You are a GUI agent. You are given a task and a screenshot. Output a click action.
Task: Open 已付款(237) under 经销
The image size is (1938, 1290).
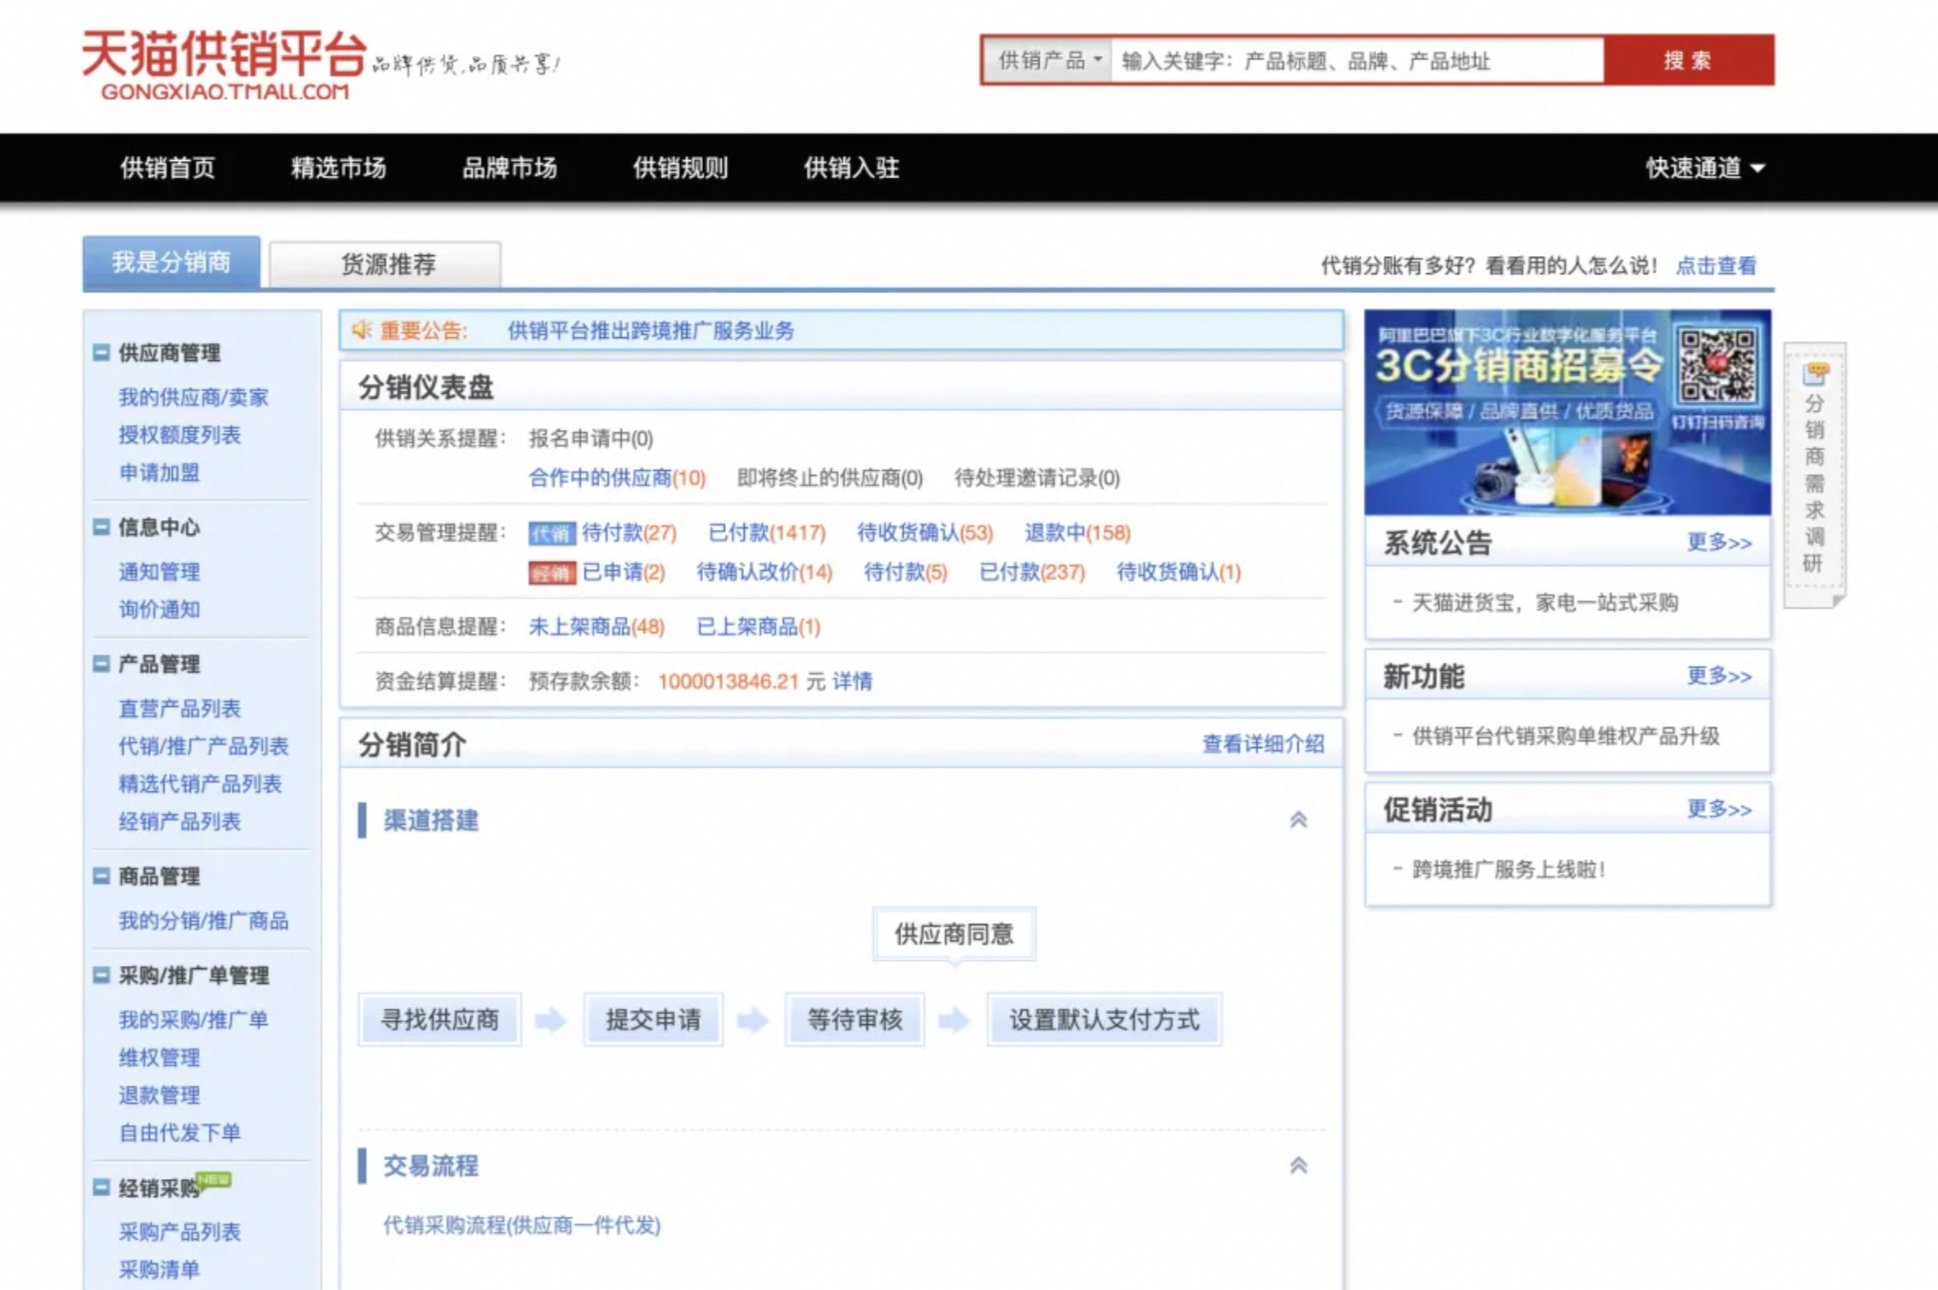pos(1032,573)
